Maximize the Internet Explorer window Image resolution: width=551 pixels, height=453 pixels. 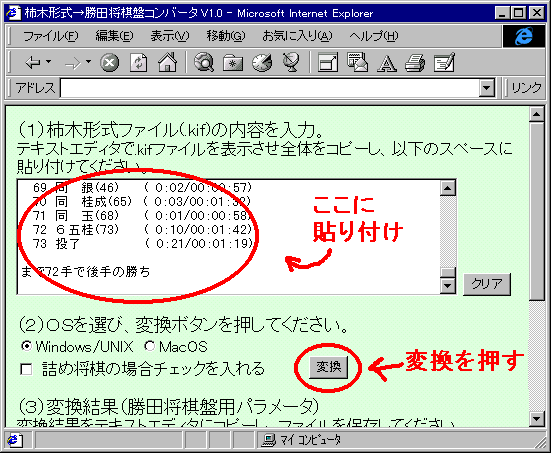(x=518, y=13)
